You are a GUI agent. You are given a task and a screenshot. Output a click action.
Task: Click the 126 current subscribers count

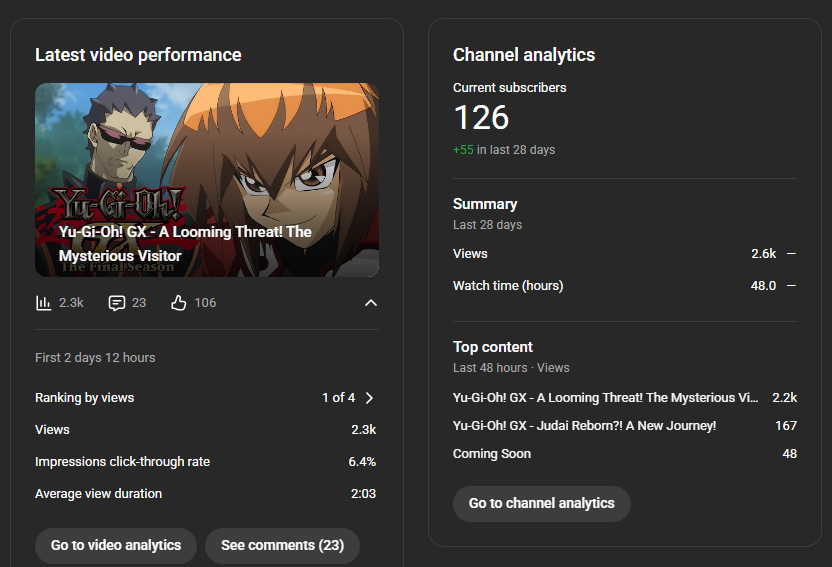click(x=481, y=117)
